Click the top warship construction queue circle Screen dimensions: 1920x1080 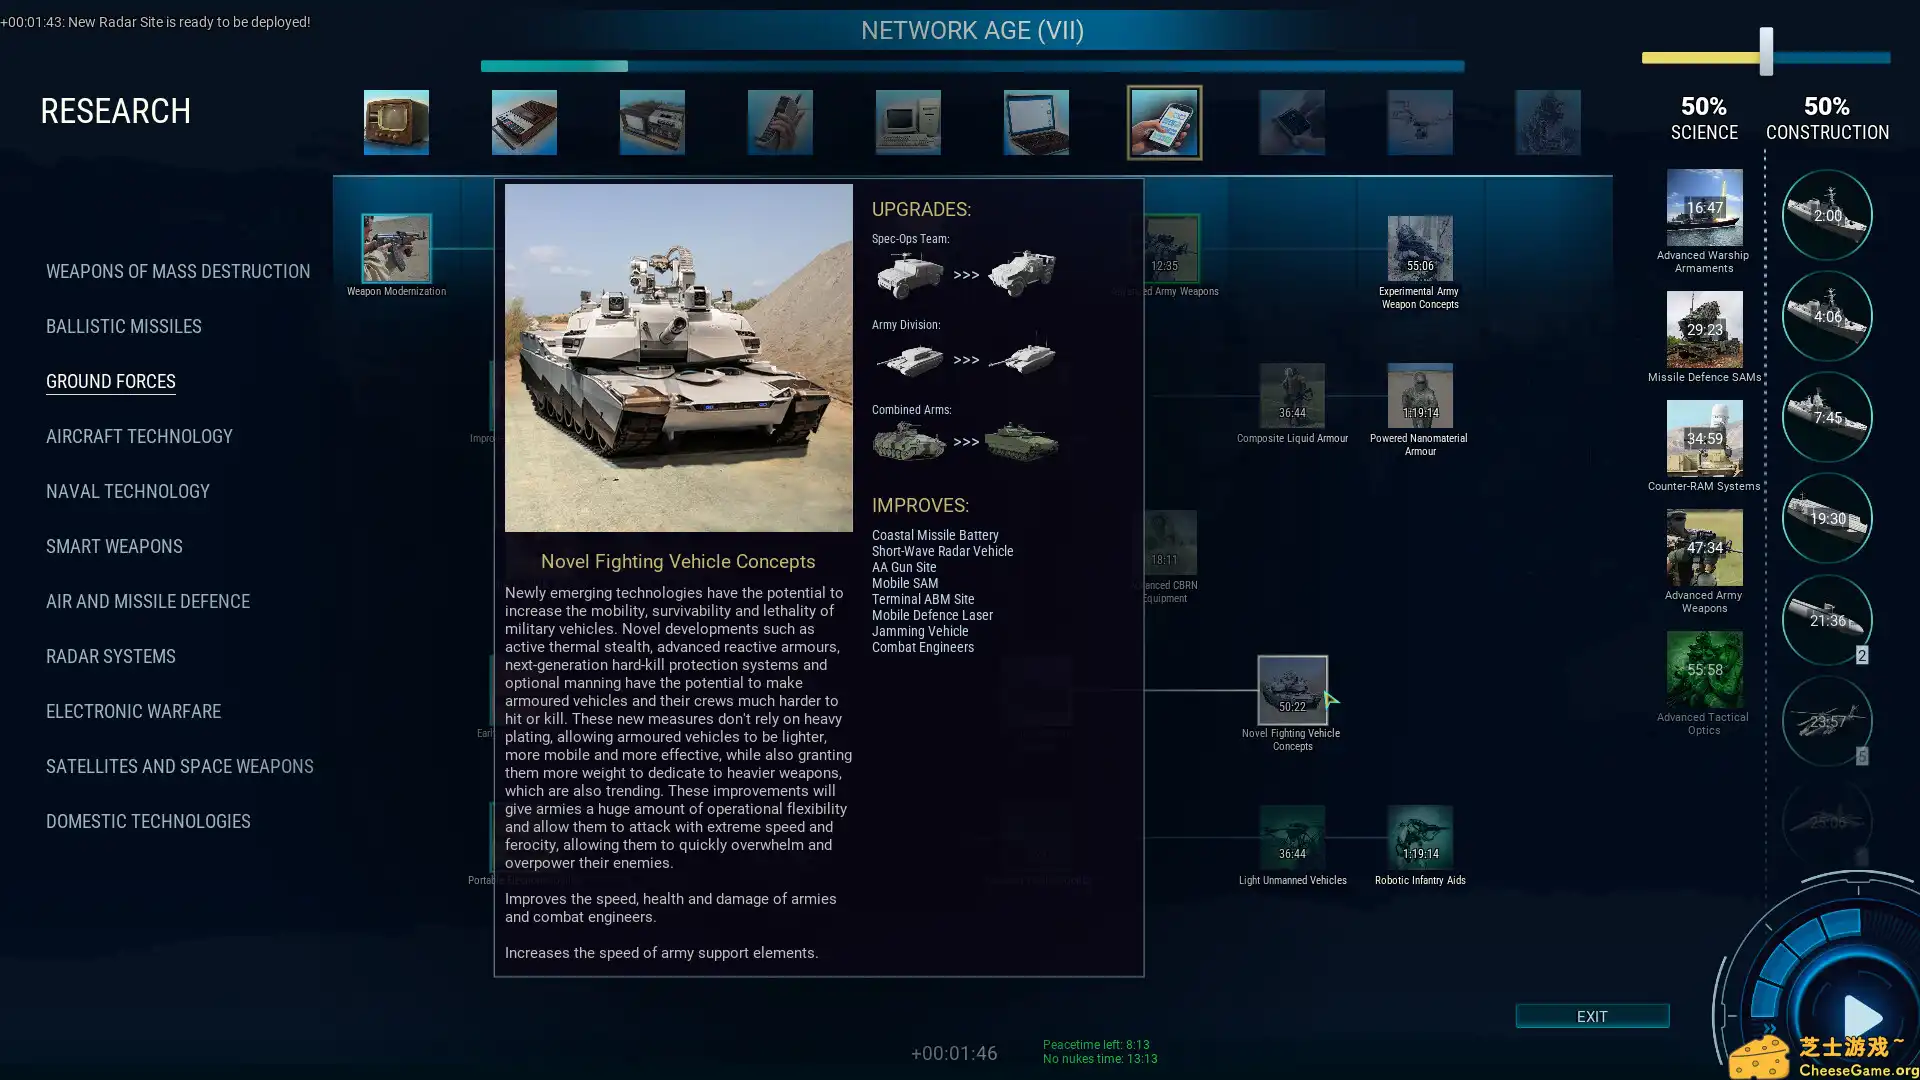(1827, 215)
